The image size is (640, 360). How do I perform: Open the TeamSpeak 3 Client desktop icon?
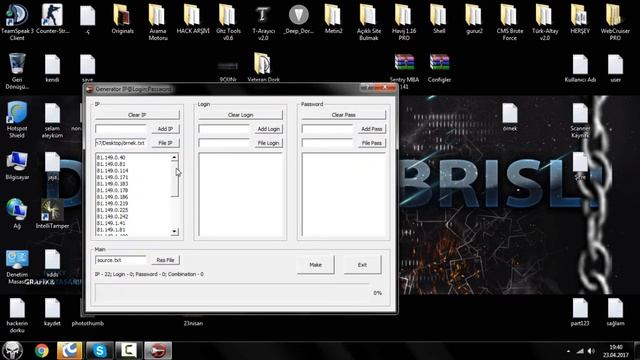tap(17, 21)
